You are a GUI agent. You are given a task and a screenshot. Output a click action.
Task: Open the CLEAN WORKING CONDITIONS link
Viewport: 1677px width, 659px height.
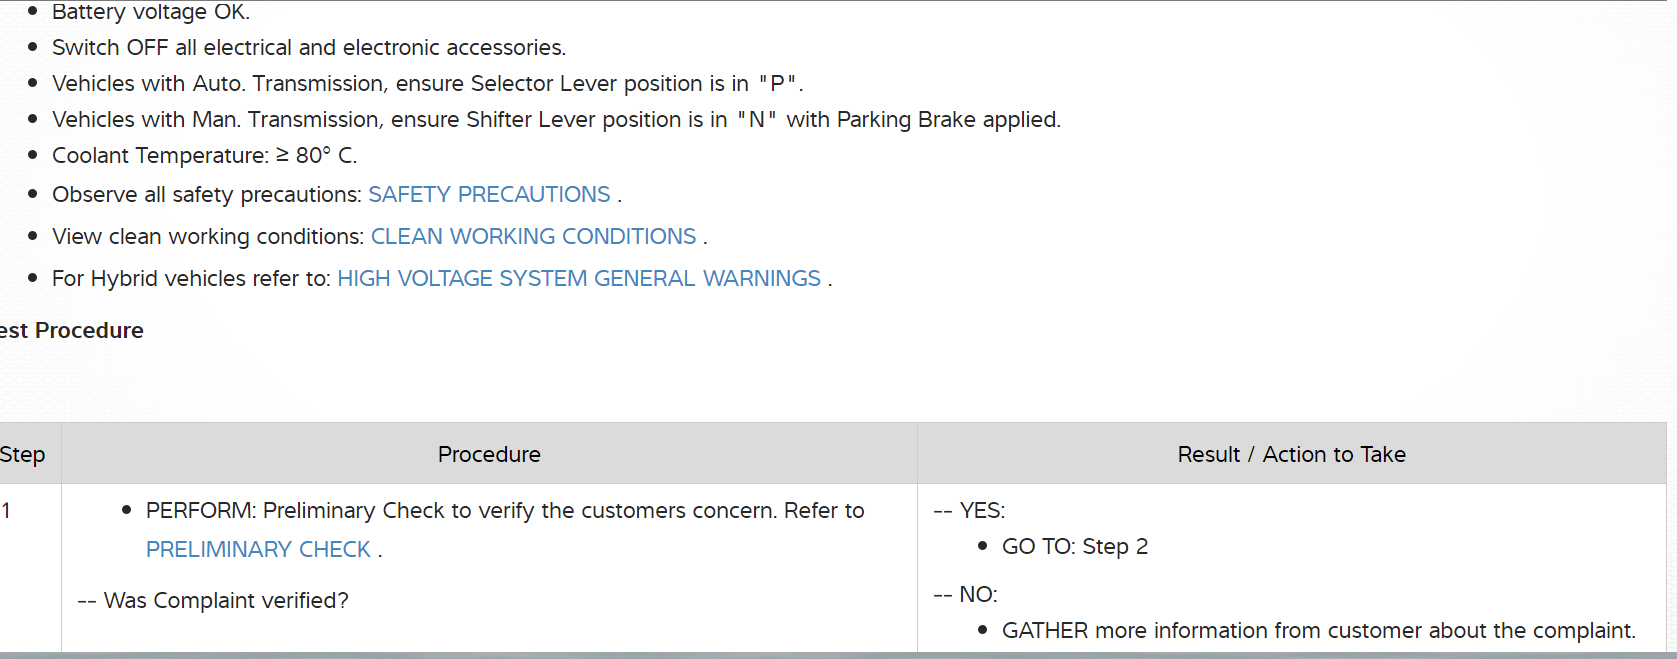pos(533,236)
